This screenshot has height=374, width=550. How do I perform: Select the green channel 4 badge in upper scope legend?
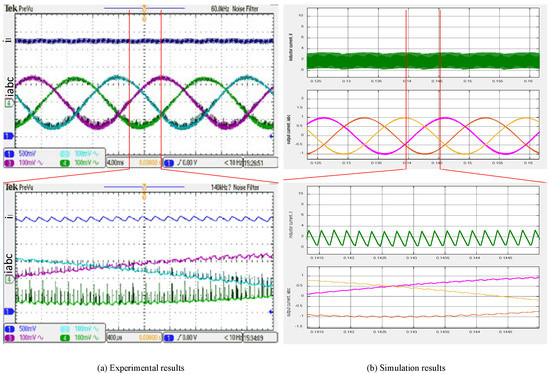coord(65,163)
